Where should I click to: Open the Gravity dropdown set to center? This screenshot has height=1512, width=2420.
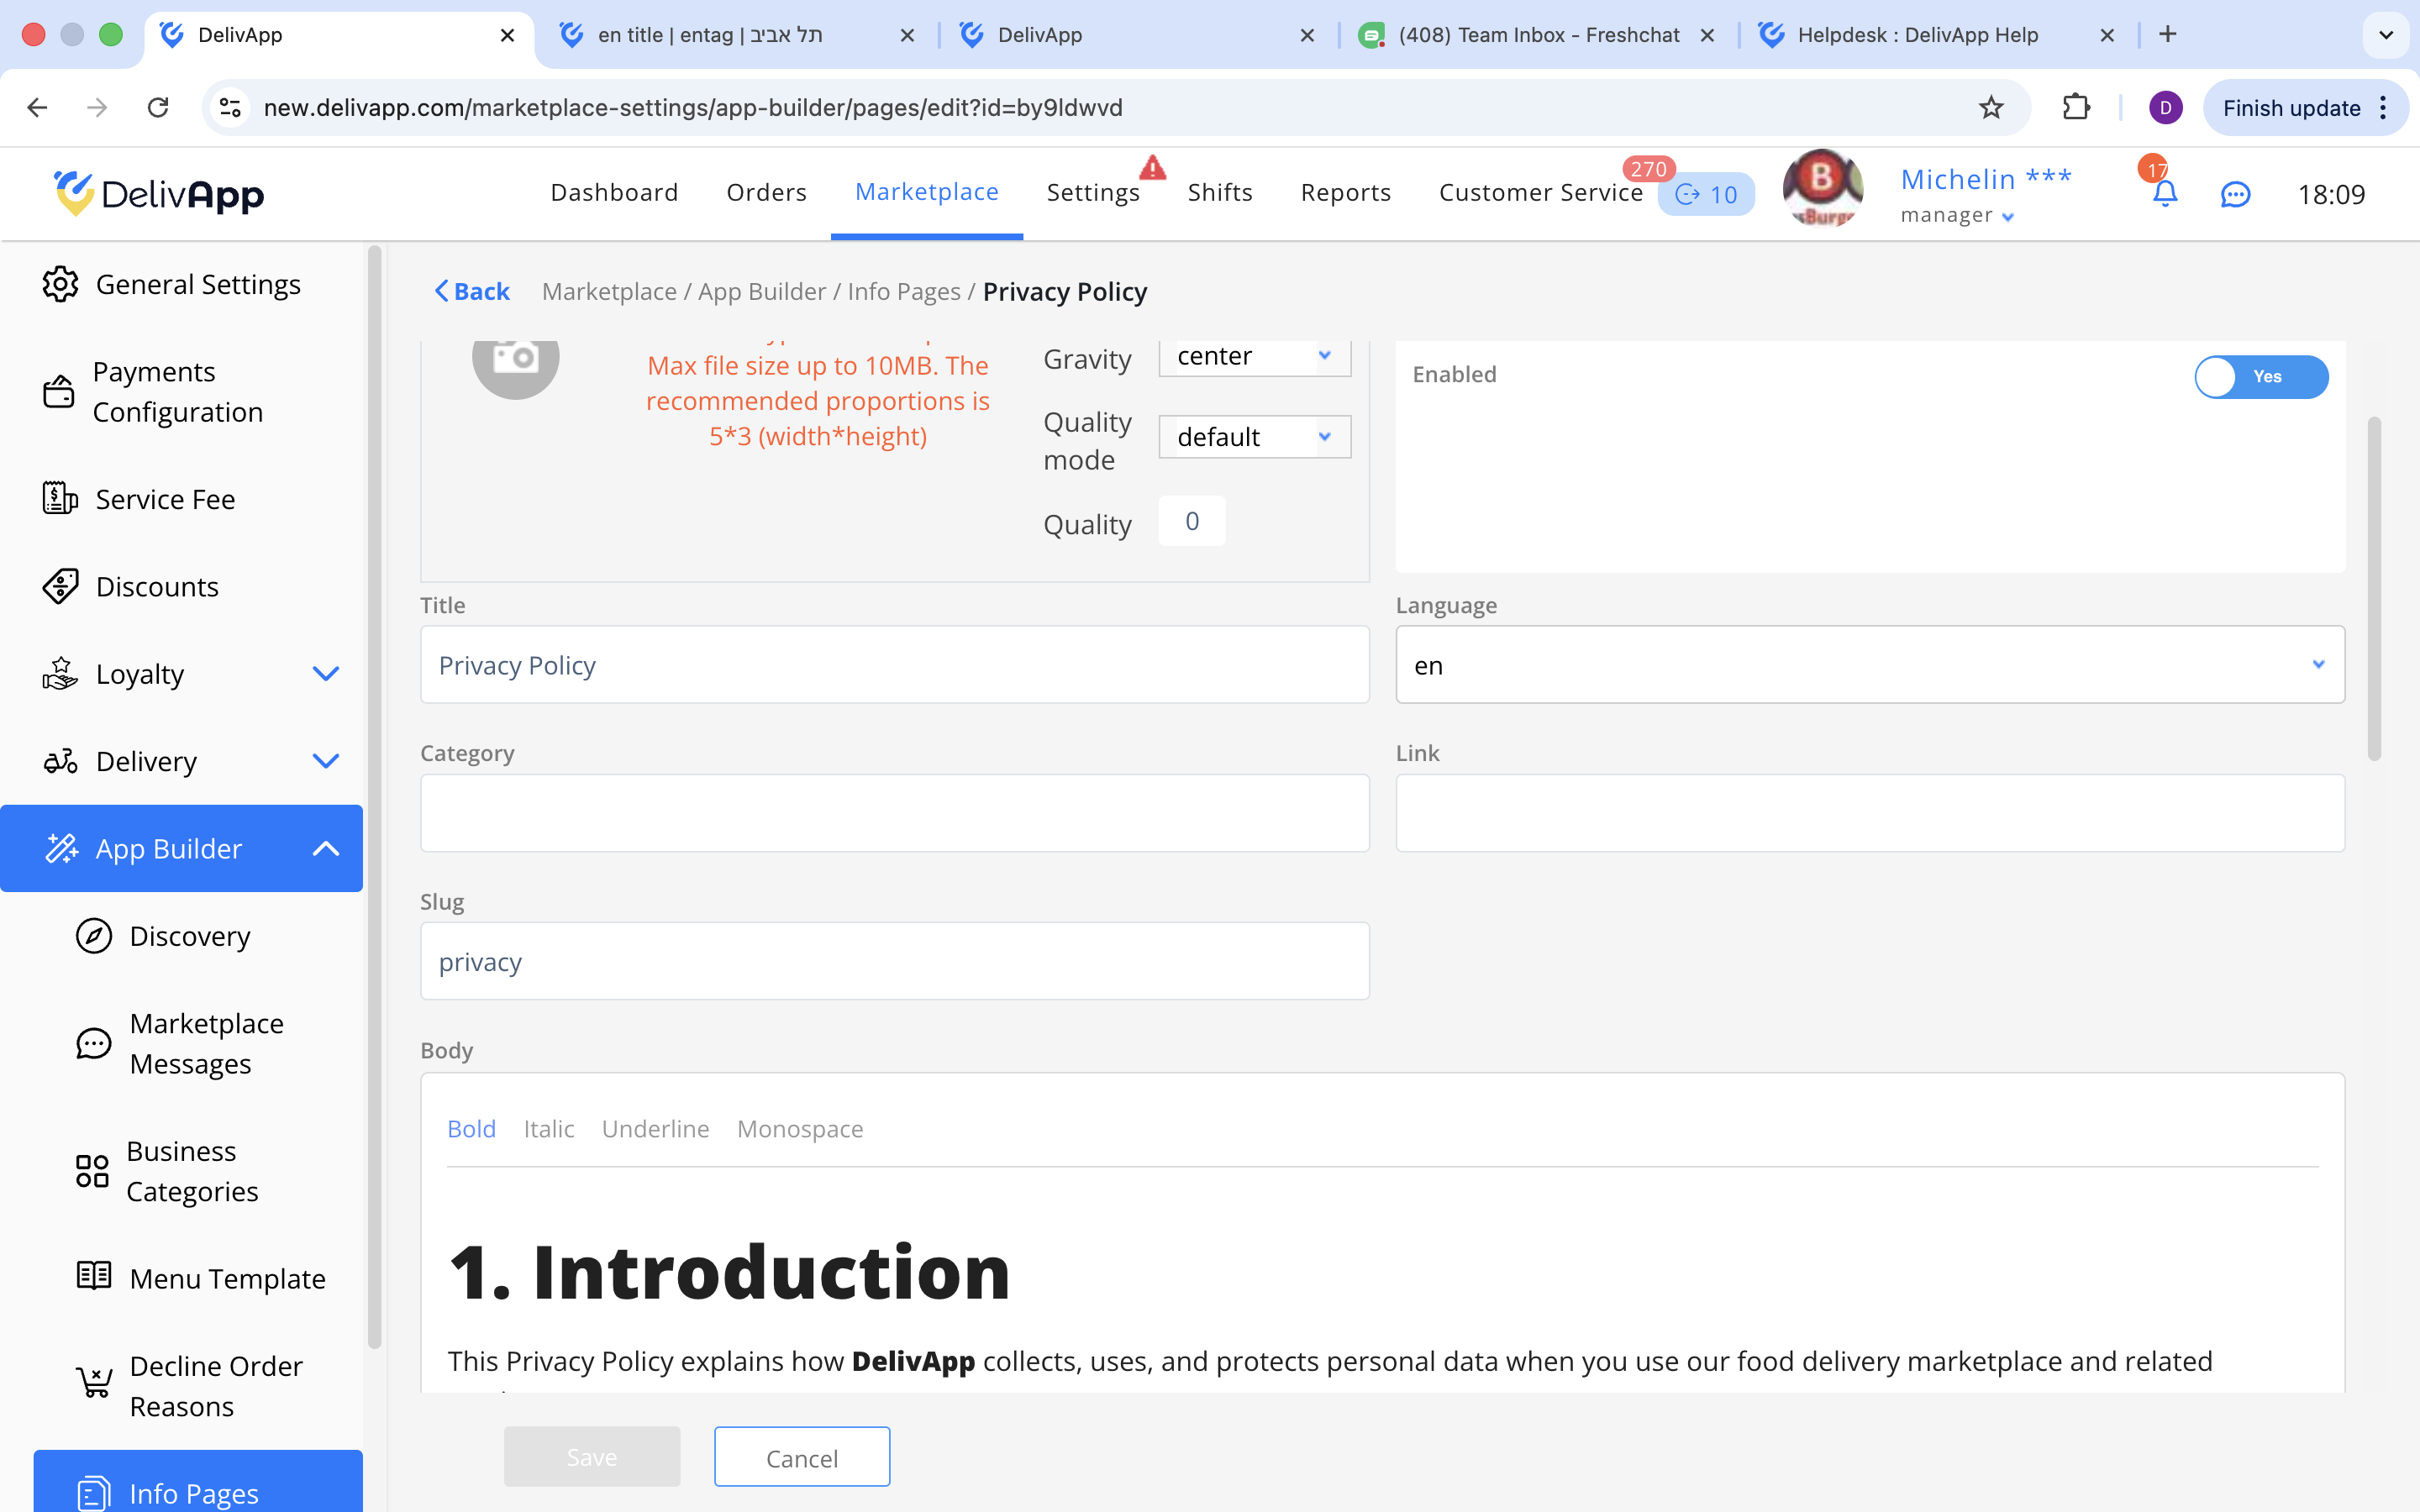click(1254, 356)
